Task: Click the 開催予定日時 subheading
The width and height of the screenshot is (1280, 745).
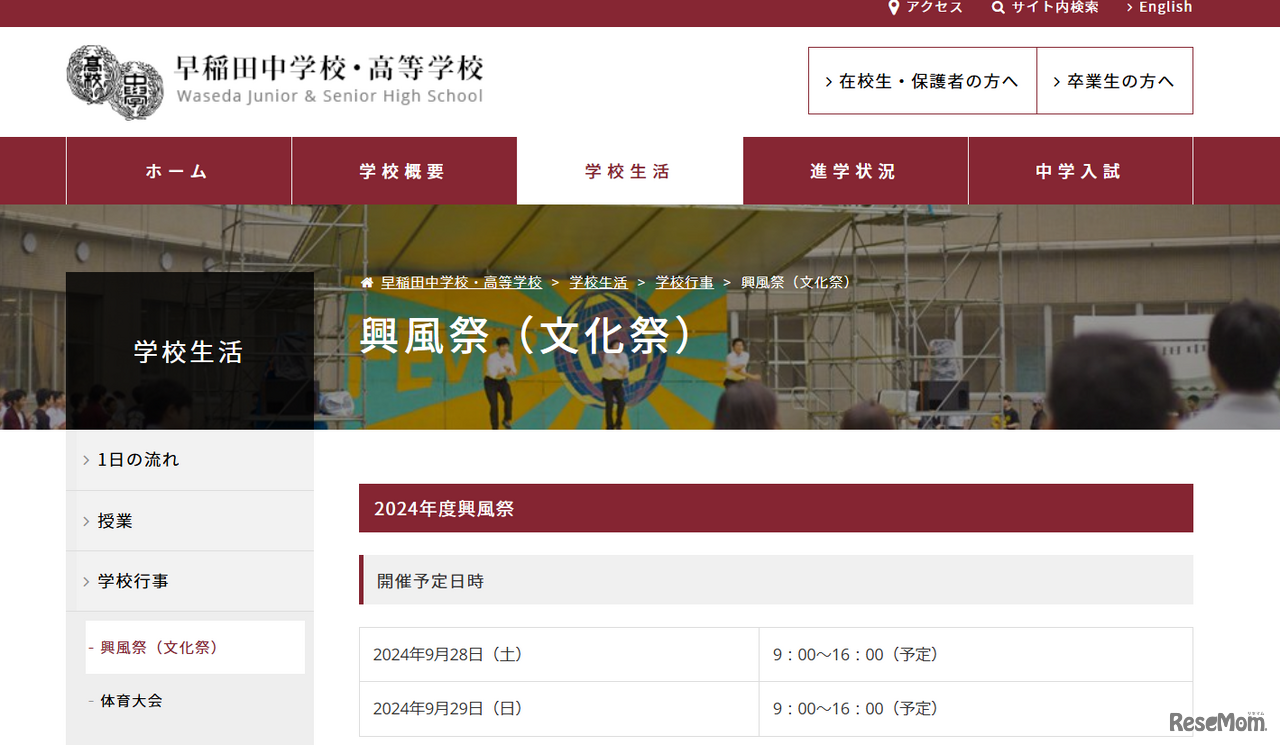Action: 776,580
